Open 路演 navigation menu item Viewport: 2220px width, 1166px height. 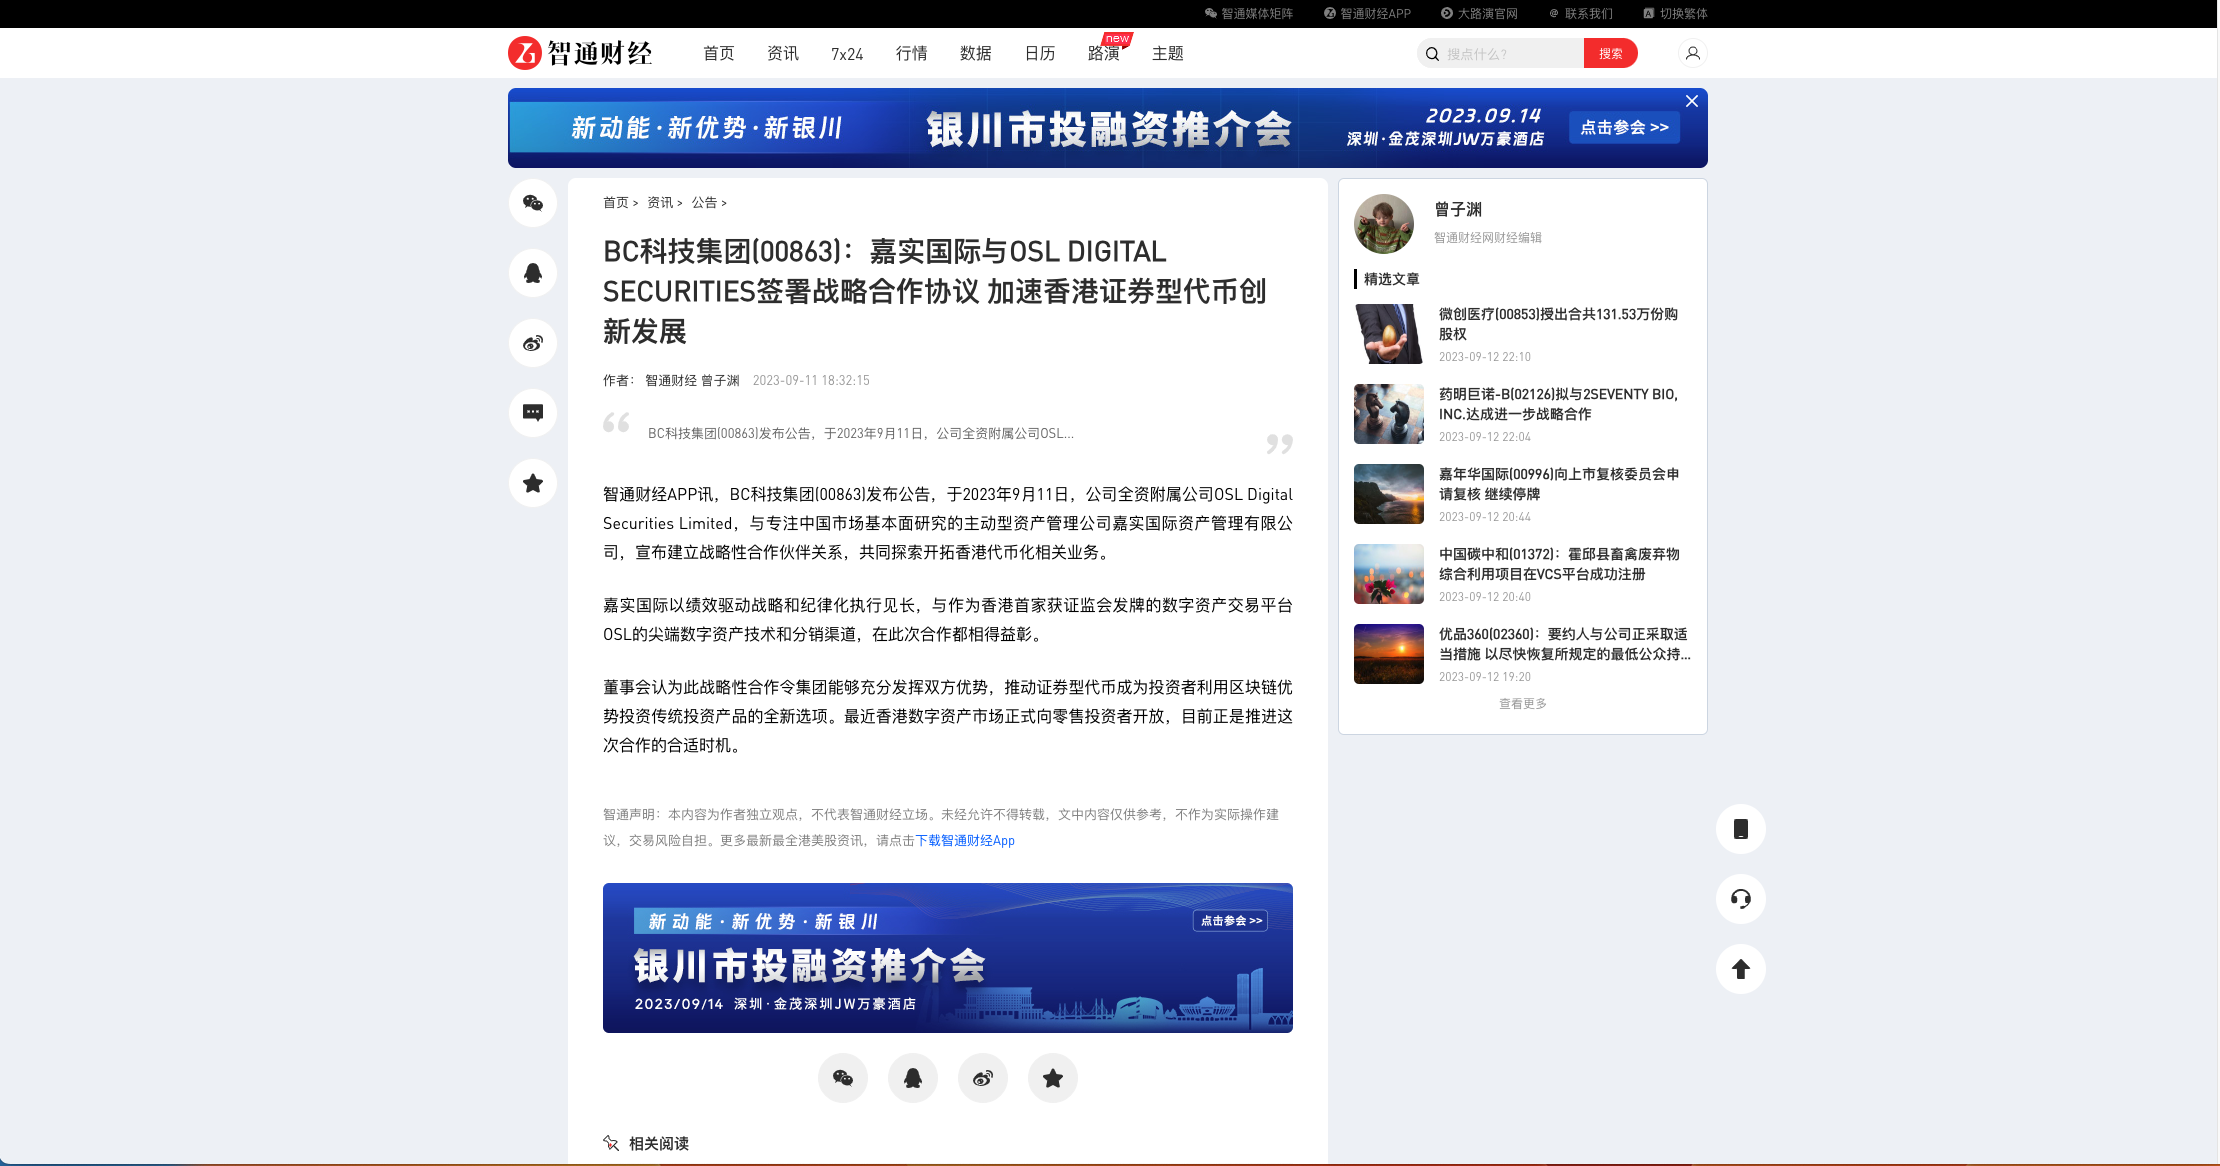point(1104,53)
